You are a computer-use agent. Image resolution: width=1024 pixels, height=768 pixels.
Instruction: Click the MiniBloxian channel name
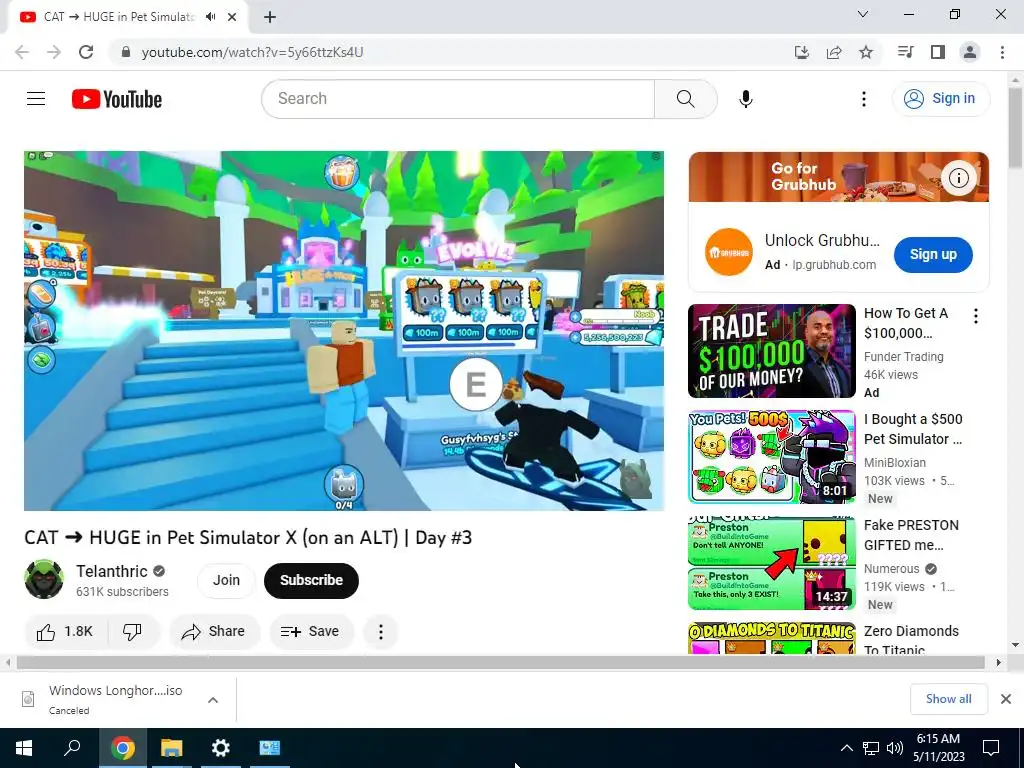(895, 462)
